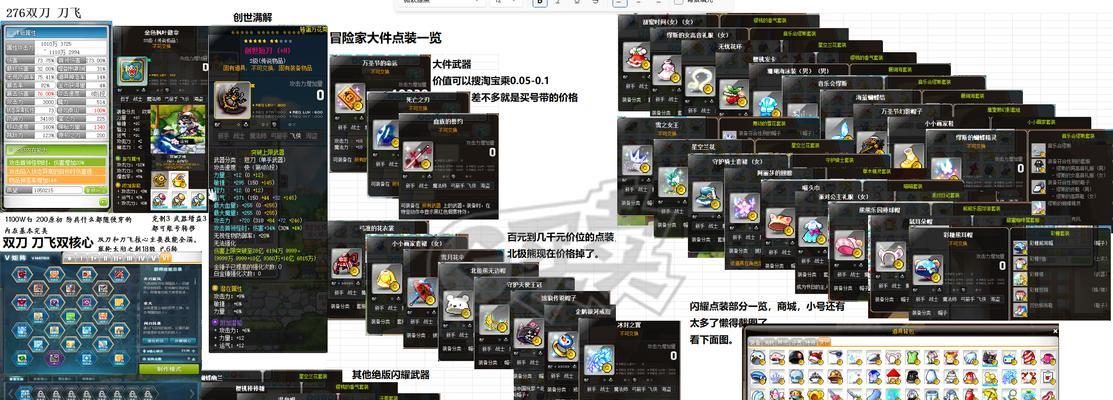This screenshot has width=1113, height=400.
Task: Click the 缪斯的蝴蝶精灵 butterfly icon
Action: pyautogui.click(x=946, y=170)
